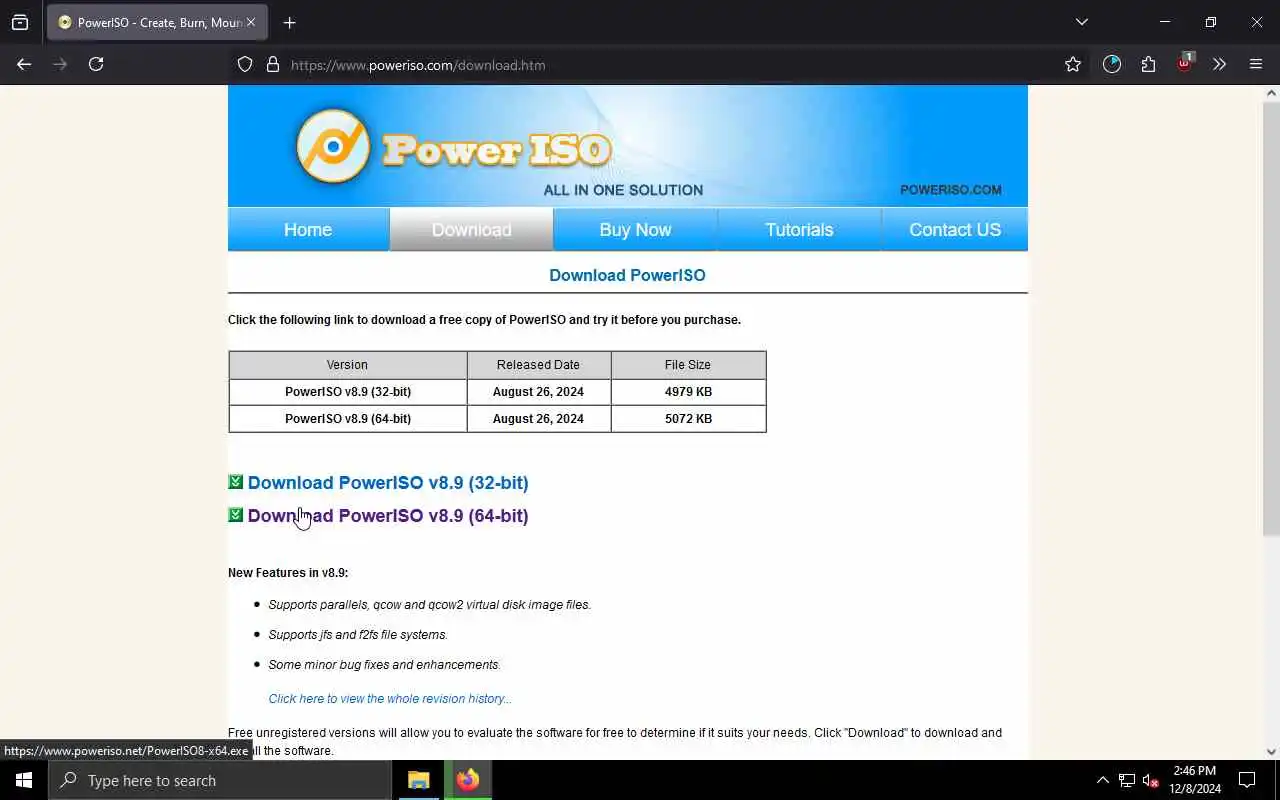Click the uBlock Origin extension icon
This screenshot has height=800, width=1280.
[x=1185, y=63]
